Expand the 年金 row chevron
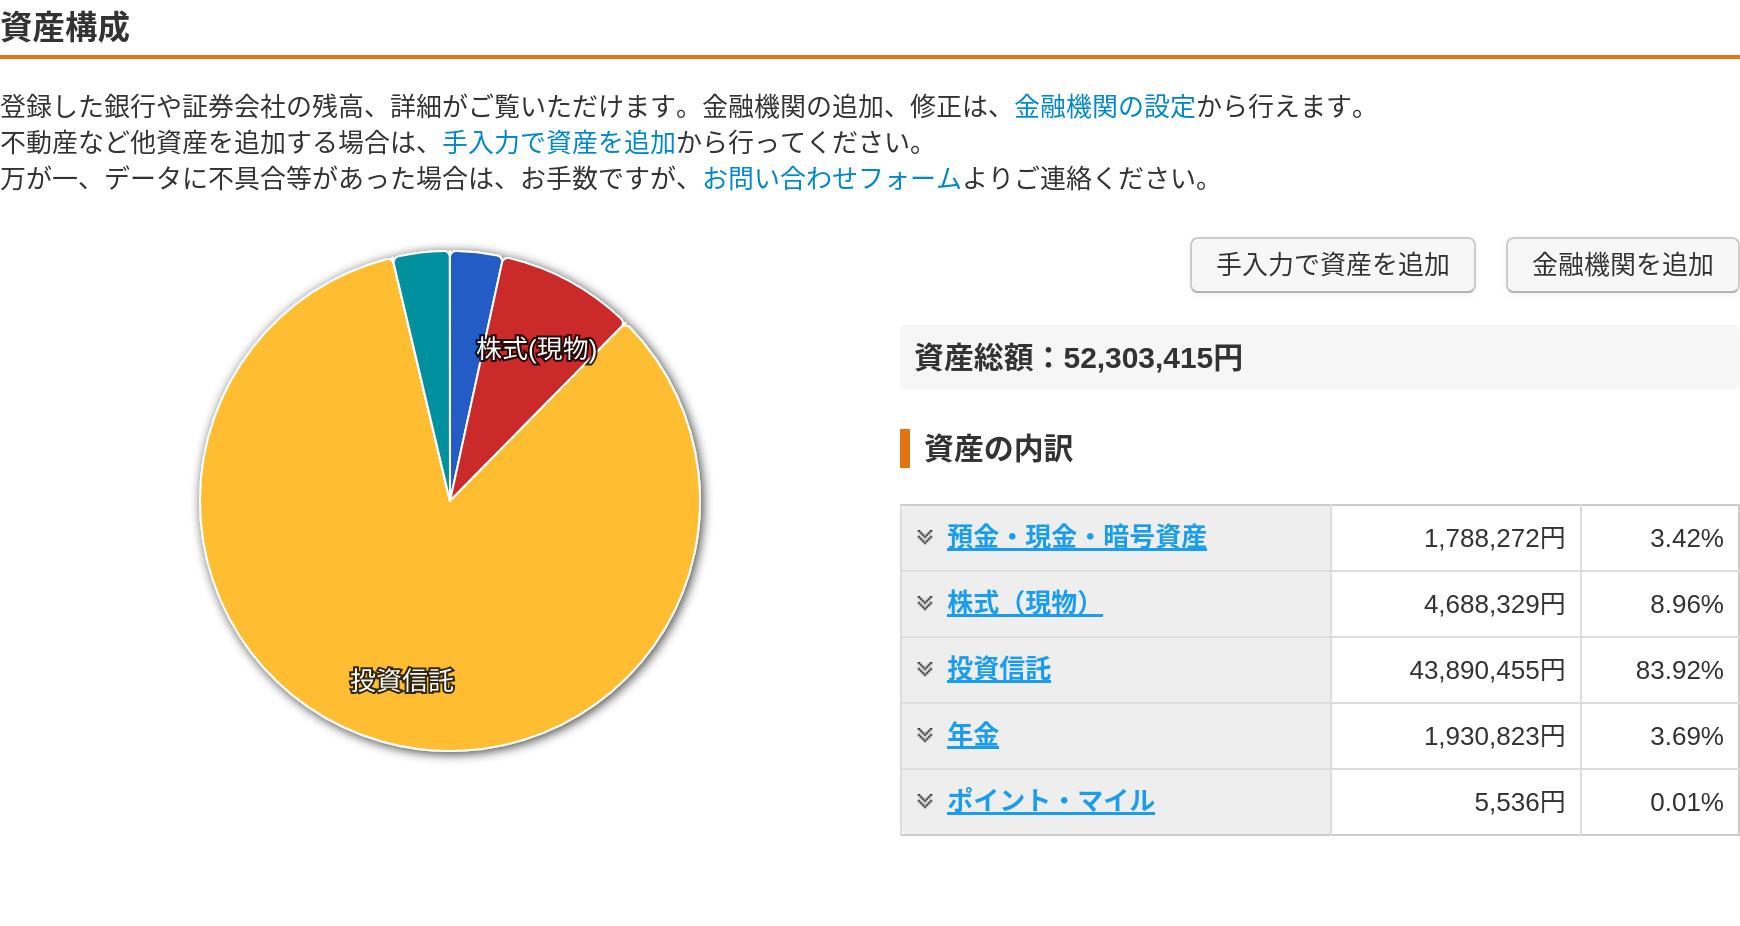 pyautogui.click(x=925, y=736)
